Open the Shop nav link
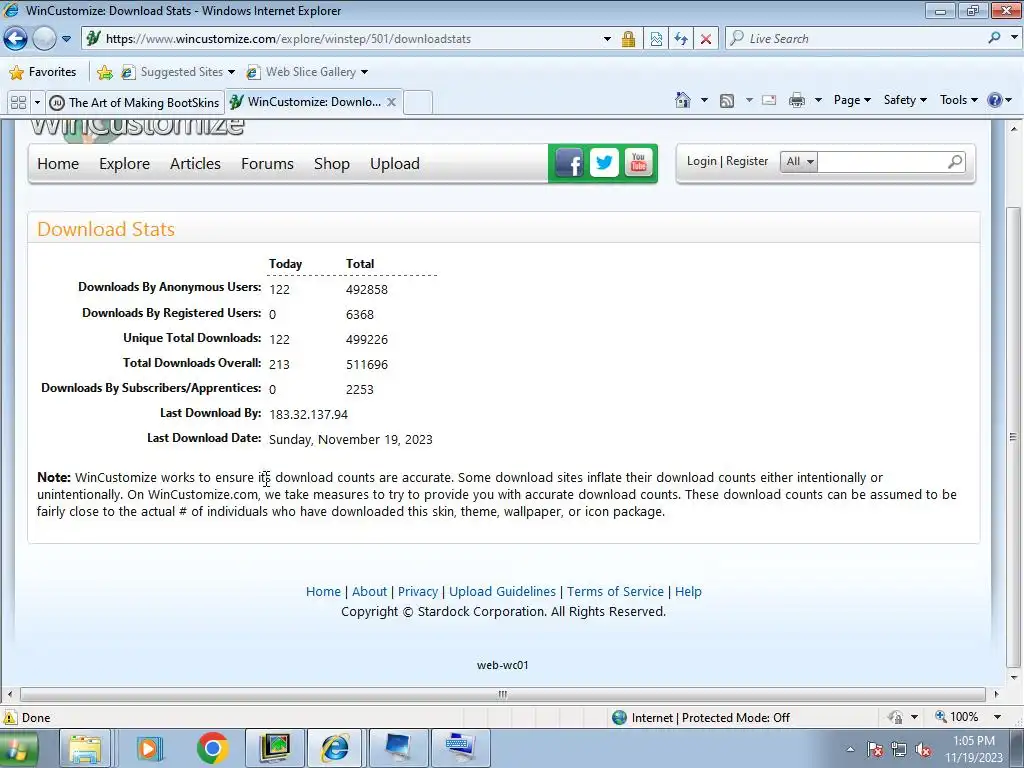Screen dimensions: 1024x768 332,164
